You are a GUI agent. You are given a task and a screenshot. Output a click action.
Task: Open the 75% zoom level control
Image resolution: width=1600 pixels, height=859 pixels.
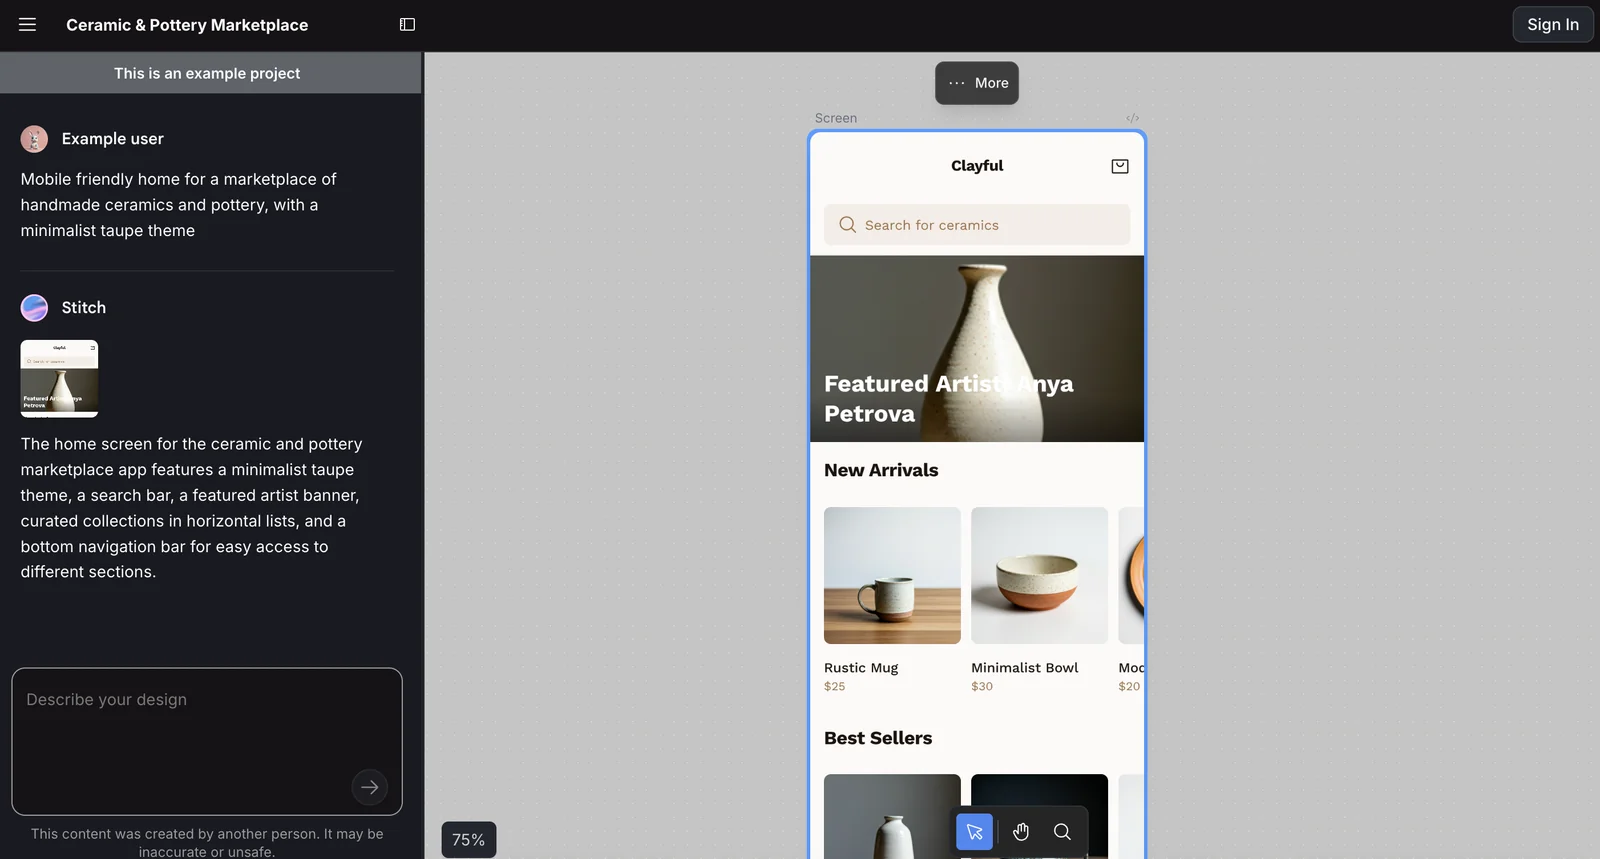(x=468, y=840)
